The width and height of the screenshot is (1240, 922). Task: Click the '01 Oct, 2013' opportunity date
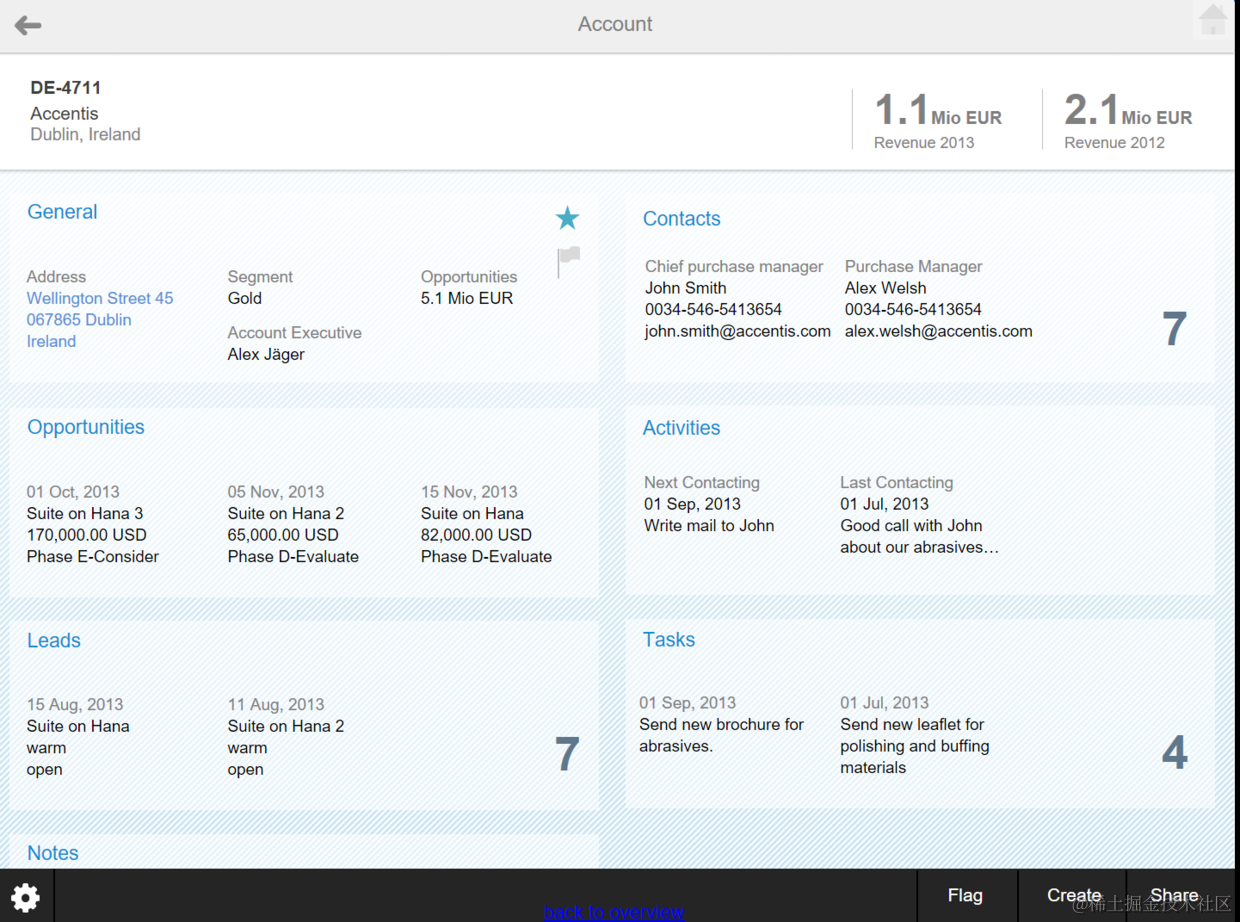(x=73, y=491)
